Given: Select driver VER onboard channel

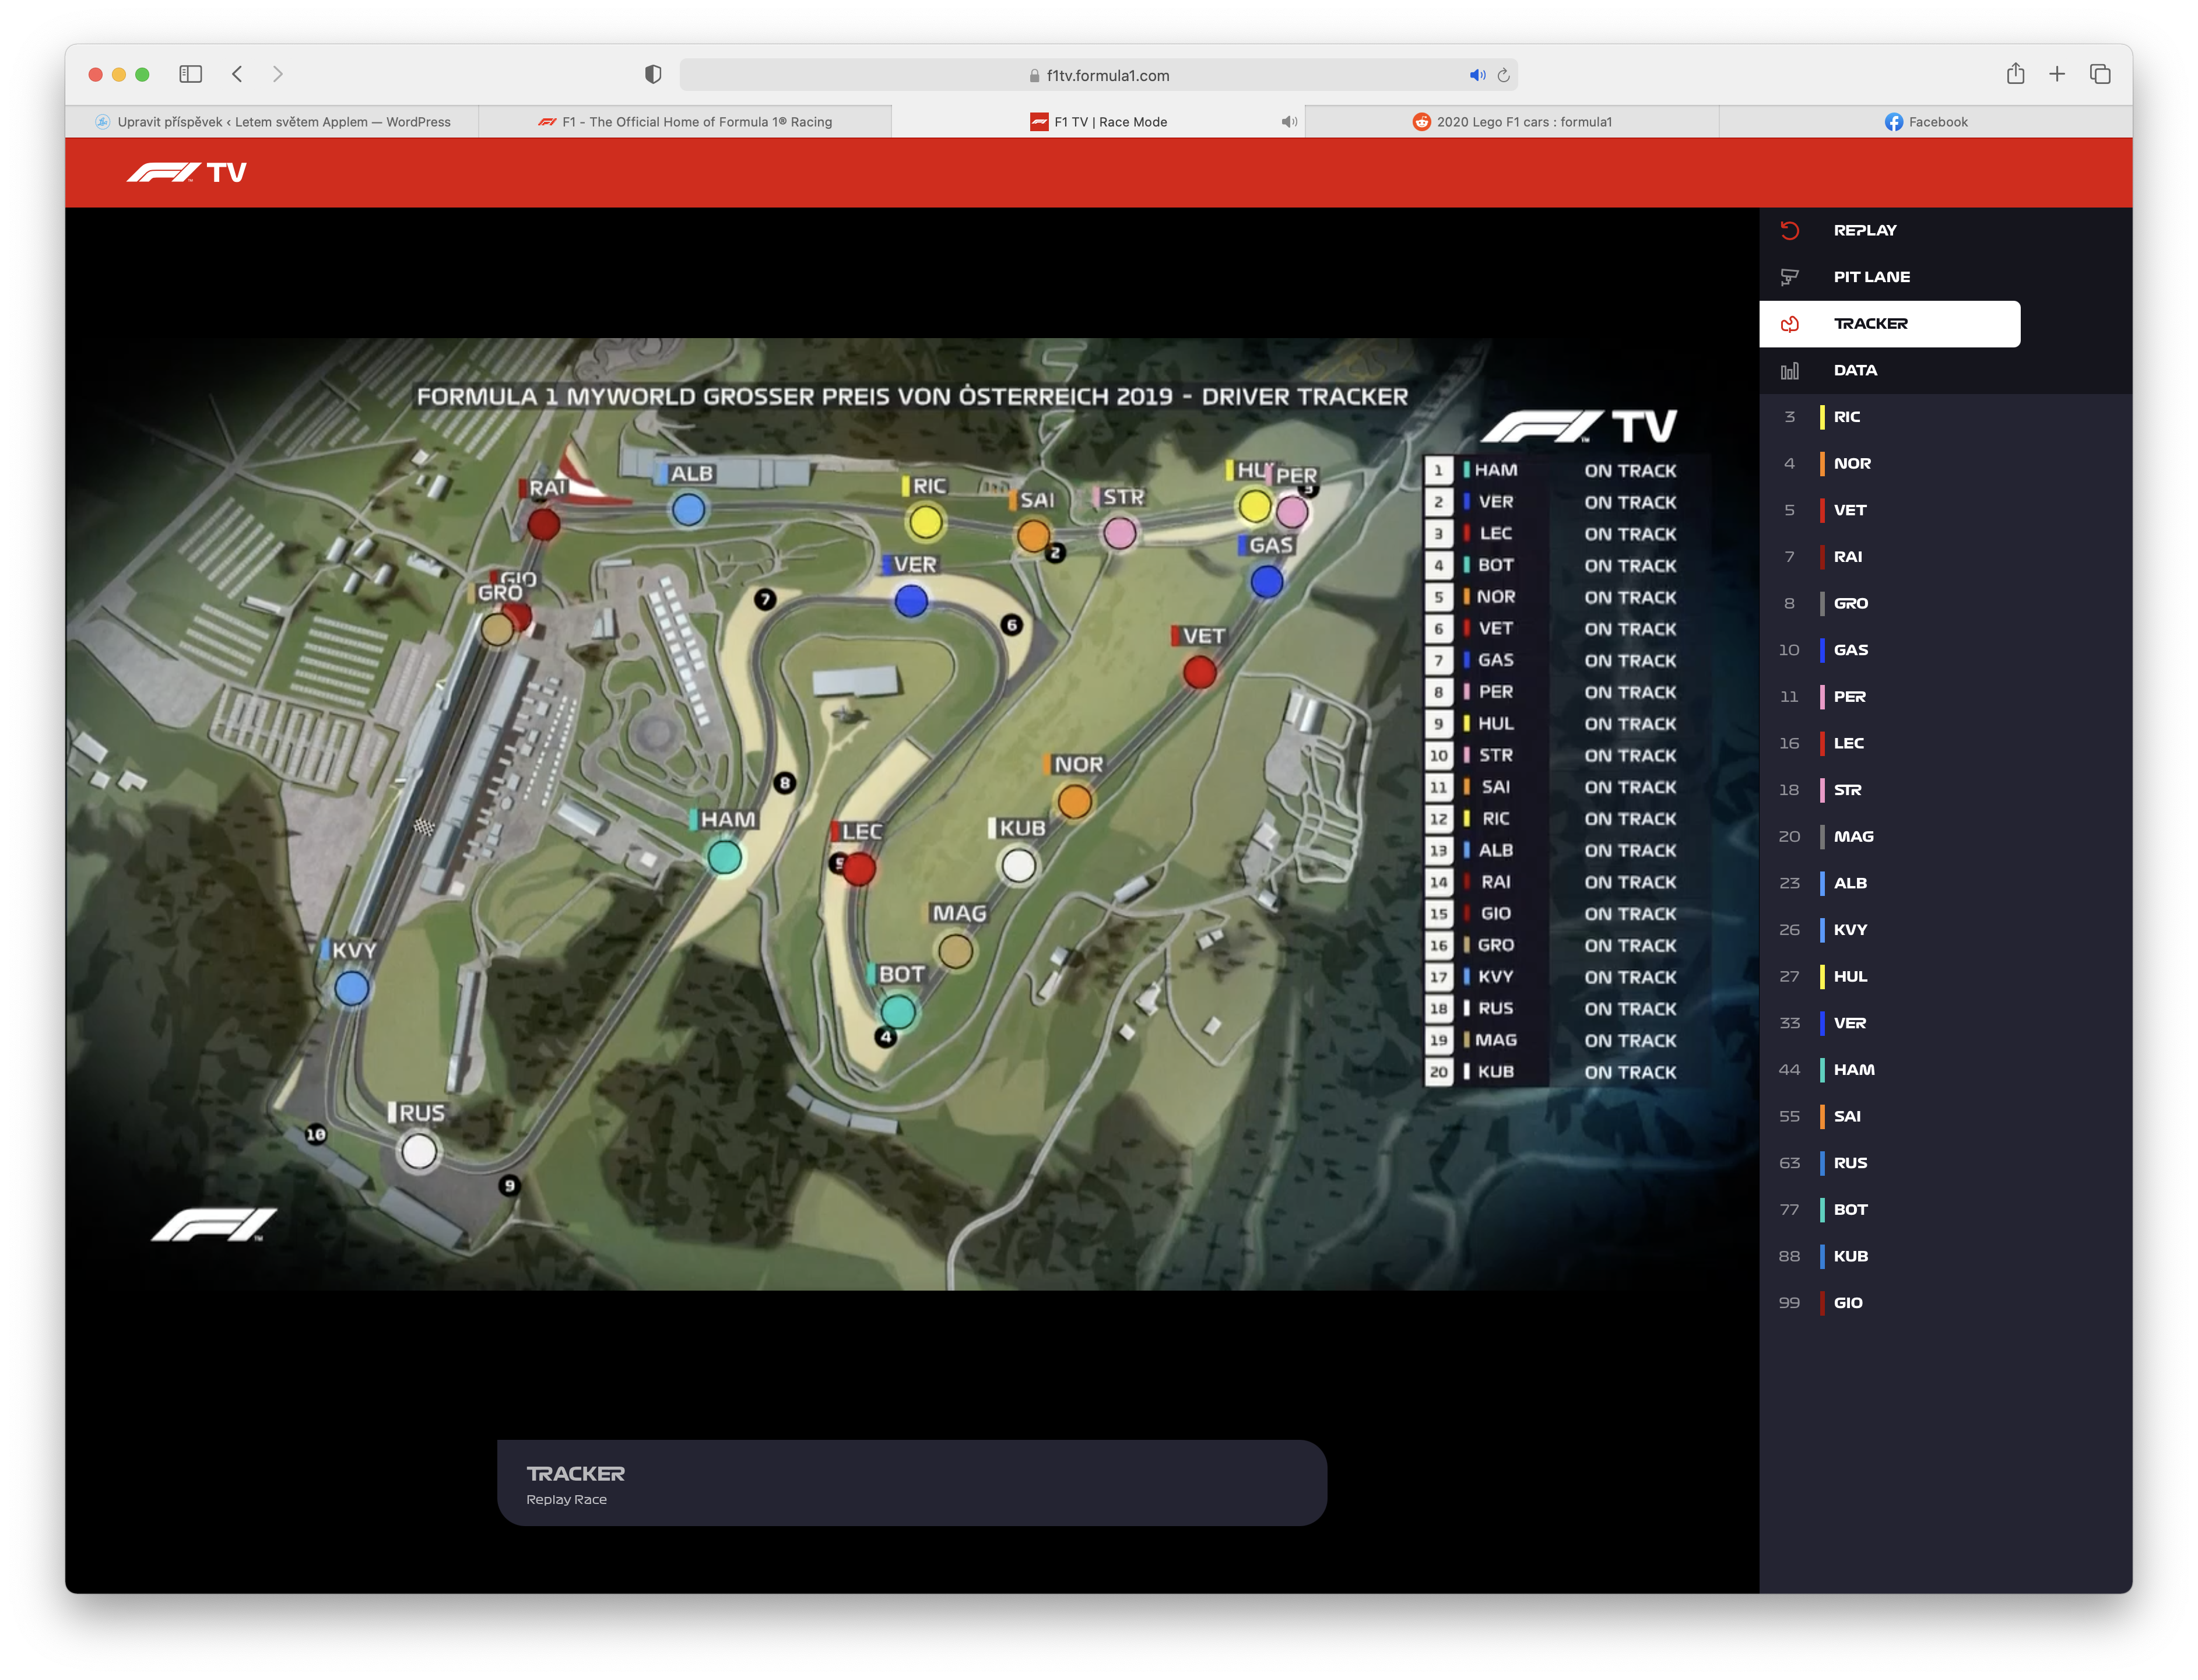Looking at the screenshot, I should (1849, 1023).
